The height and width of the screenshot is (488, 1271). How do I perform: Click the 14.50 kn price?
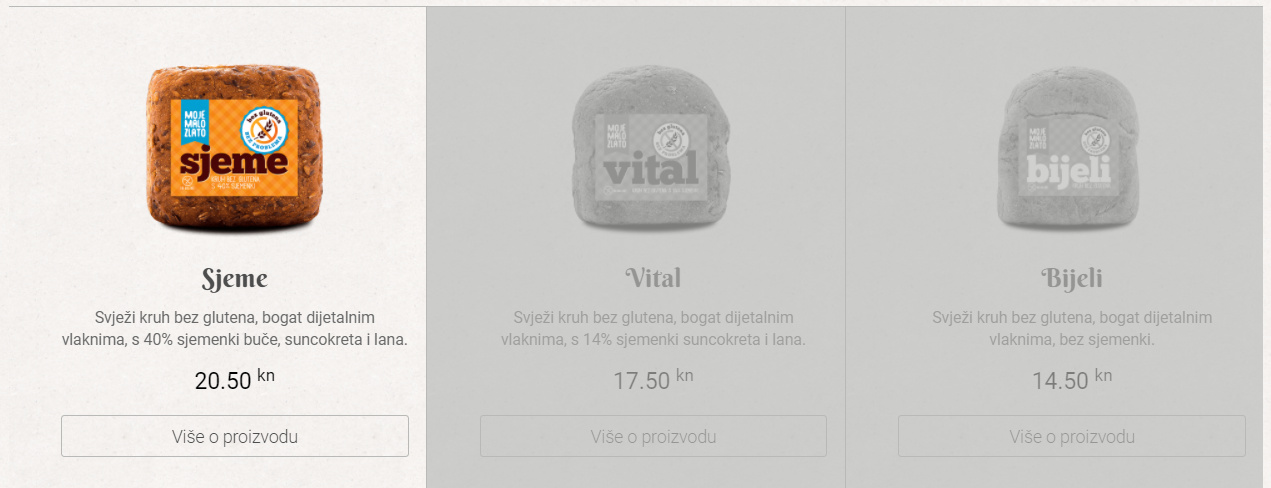pos(1072,379)
